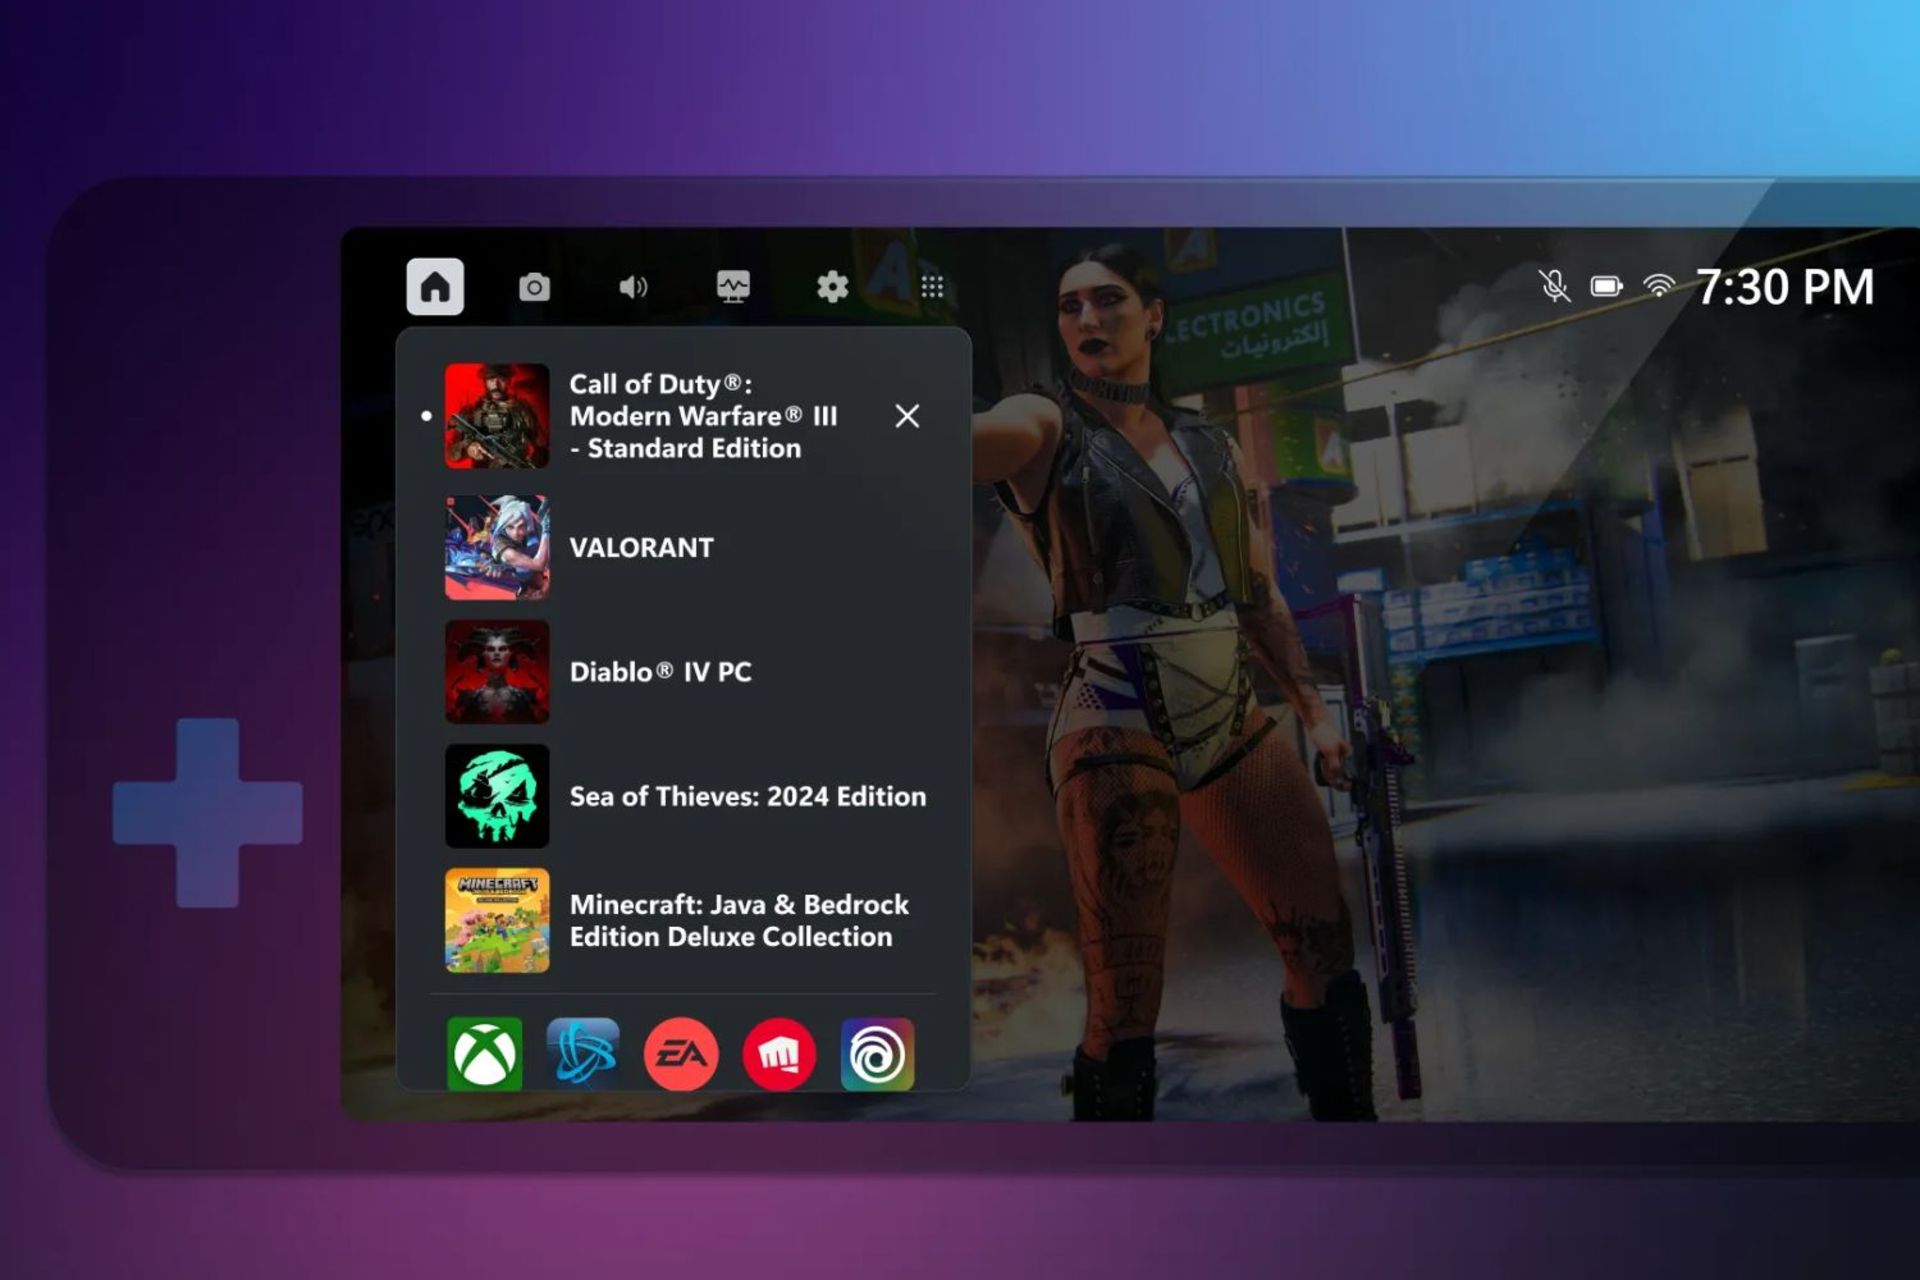Launch the Xbox app icon

pyautogui.click(x=485, y=1054)
